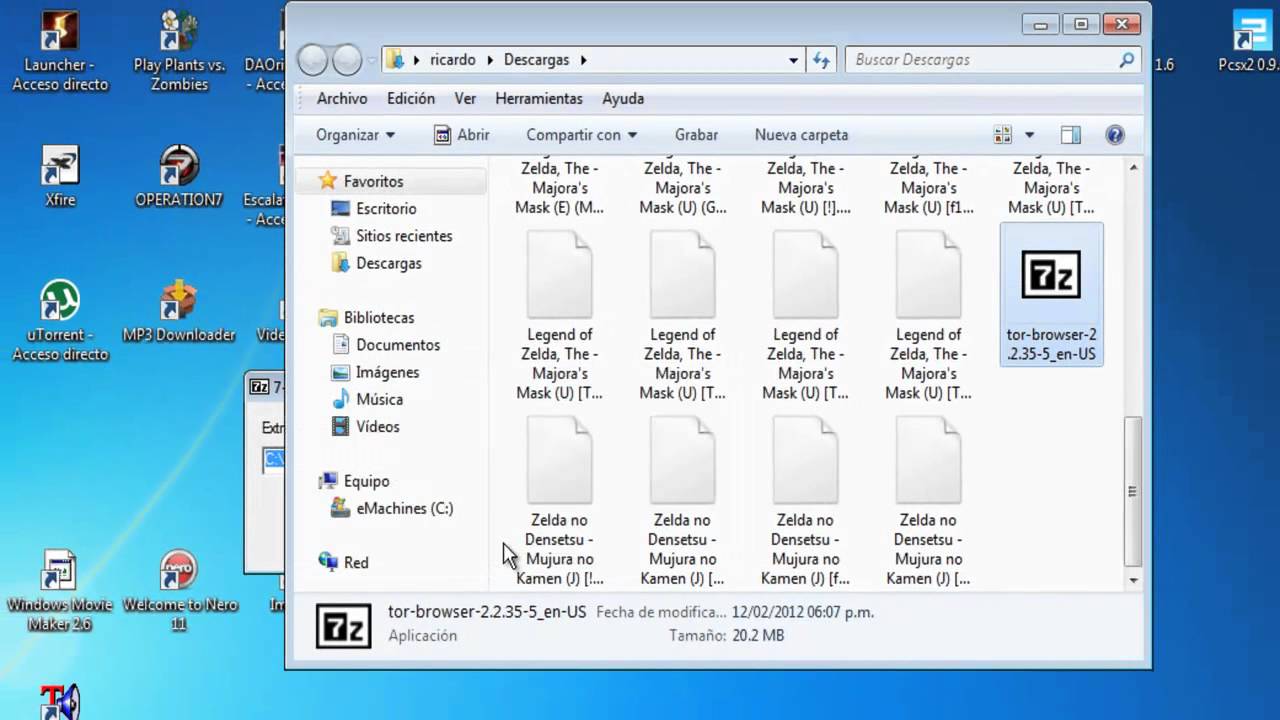The image size is (1280, 720).
Task: Click the scrollbar up arrow in file list
Action: click(1133, 168)
